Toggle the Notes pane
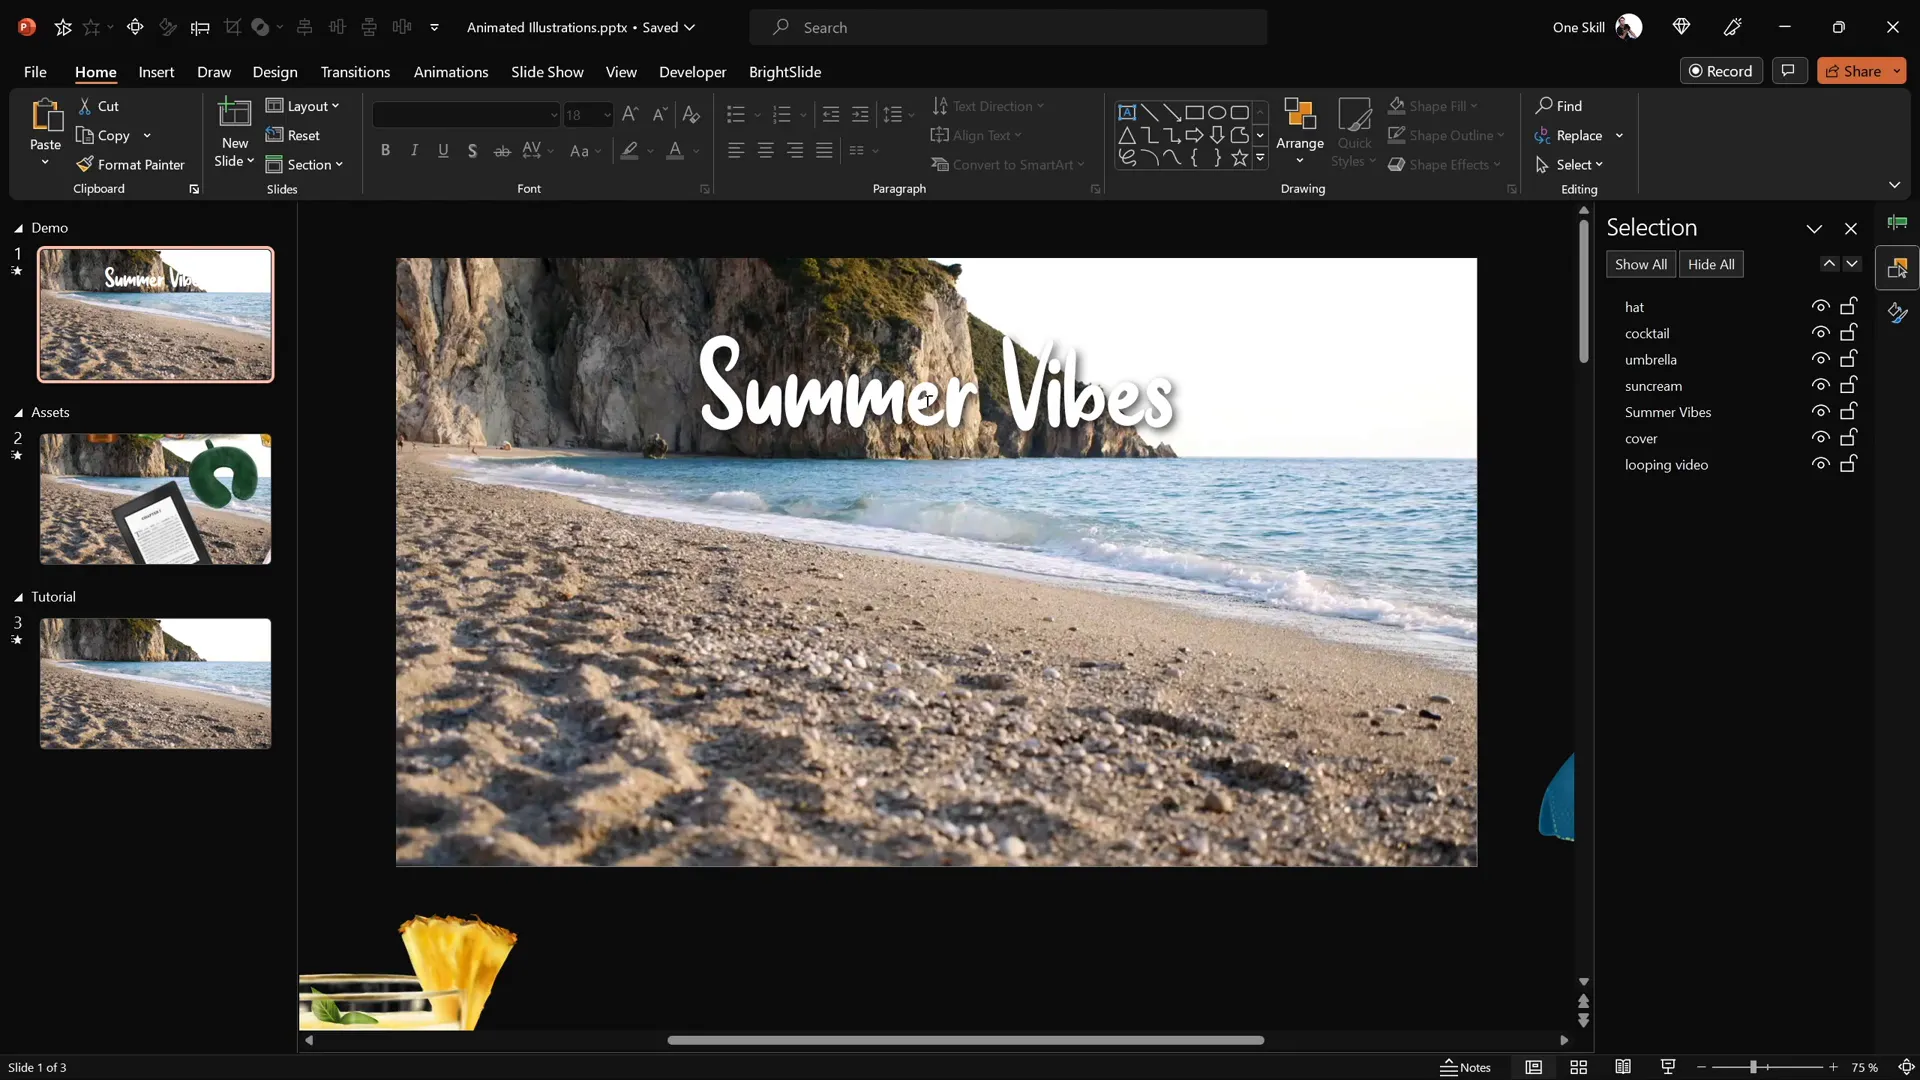1920x1080 pixels. [1465, 1067]
